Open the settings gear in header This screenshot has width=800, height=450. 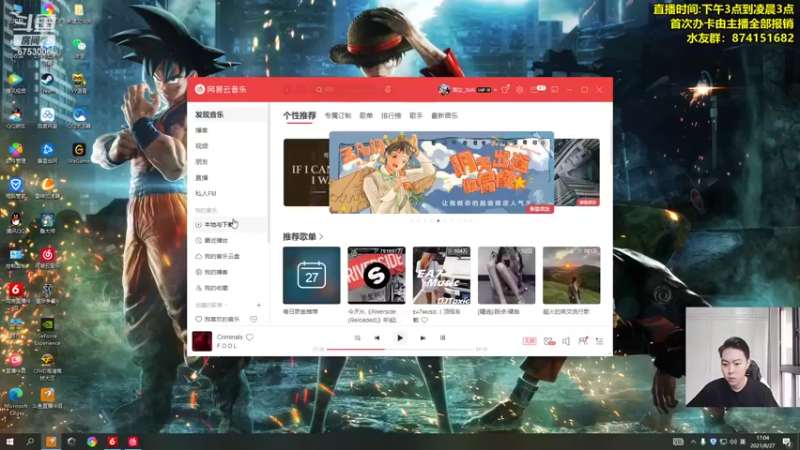click(x=519, y=90)
